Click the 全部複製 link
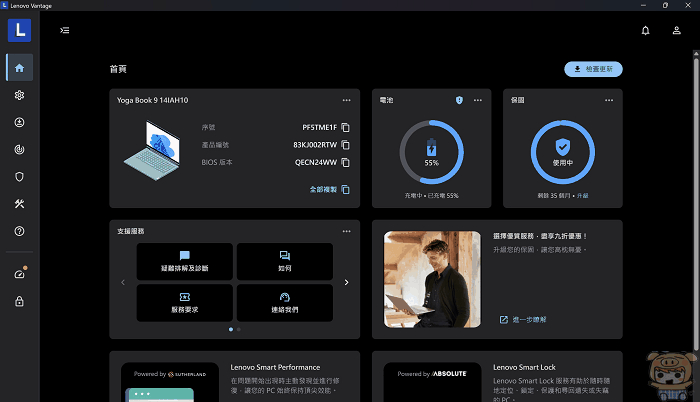 point(329,189)
